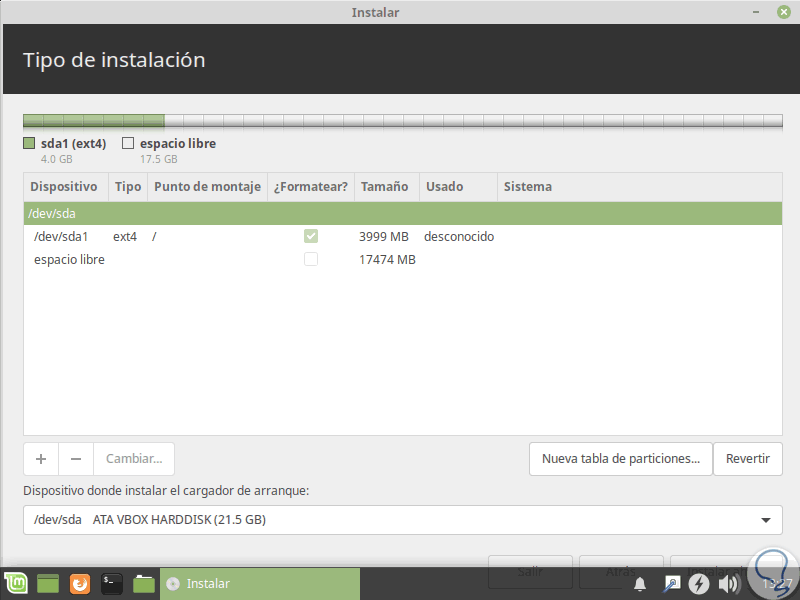Click the espacio libre legend swatch
800x600 pixels.
[128, 143]
